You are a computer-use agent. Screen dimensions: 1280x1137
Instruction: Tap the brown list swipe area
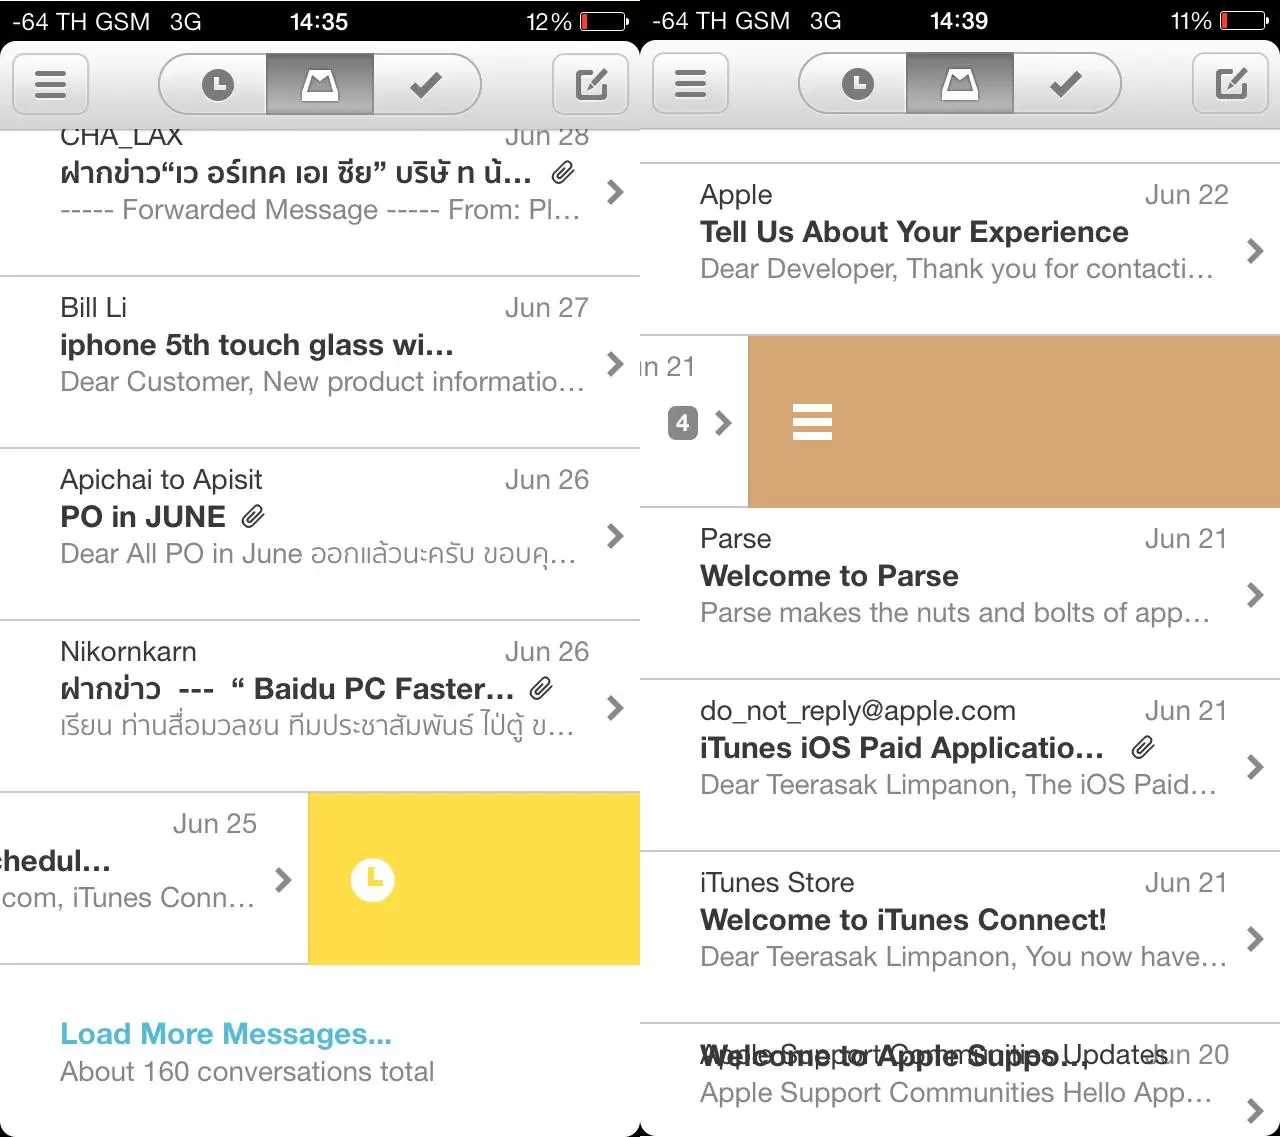1014,422
